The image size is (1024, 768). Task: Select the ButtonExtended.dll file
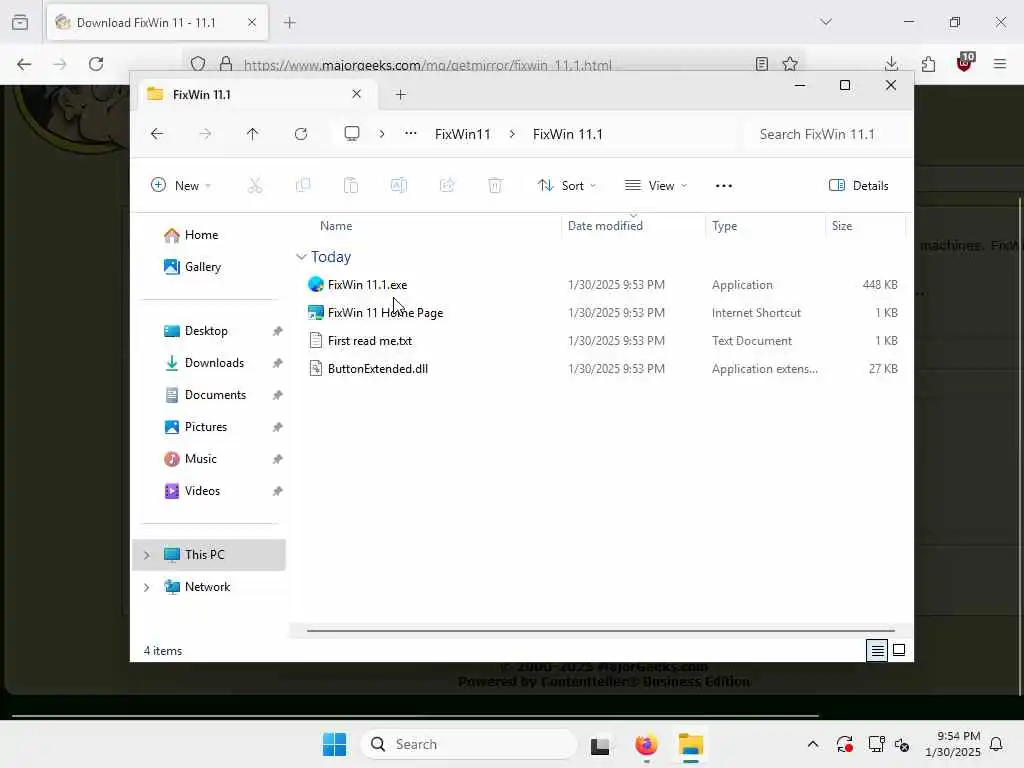tap(377, 369)
